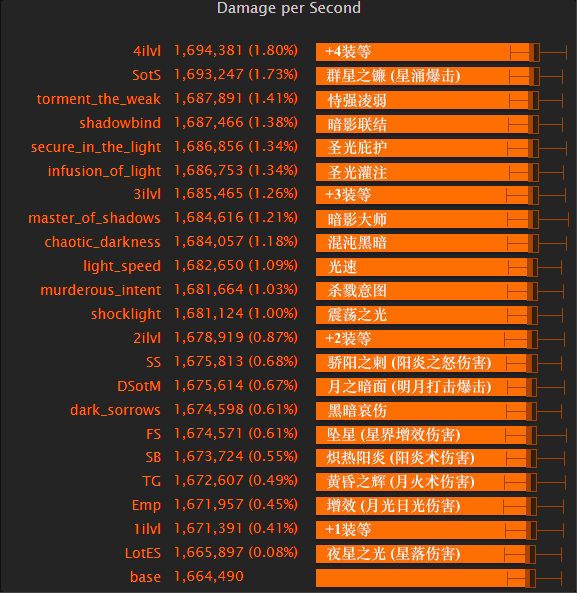Click the FS bar 坠星
The image size is (577, 593).
coord(426,435)
